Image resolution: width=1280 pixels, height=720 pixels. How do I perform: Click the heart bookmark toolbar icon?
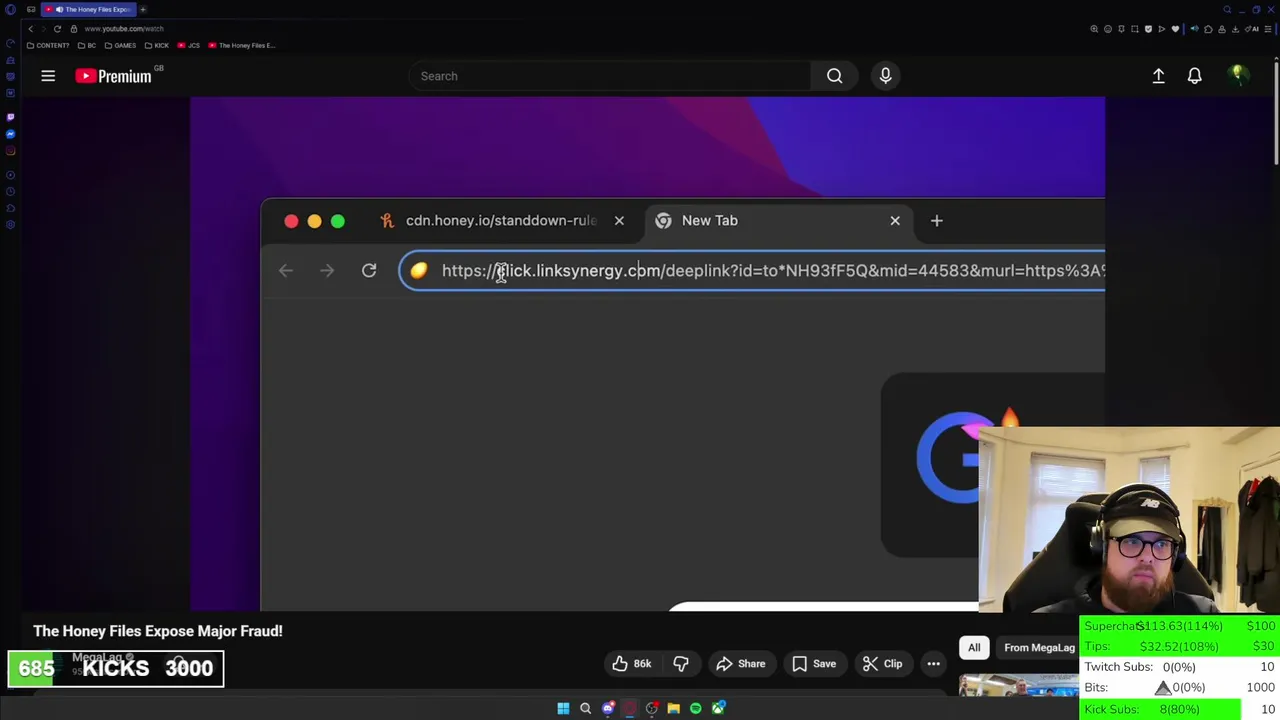click(1175, 29)
